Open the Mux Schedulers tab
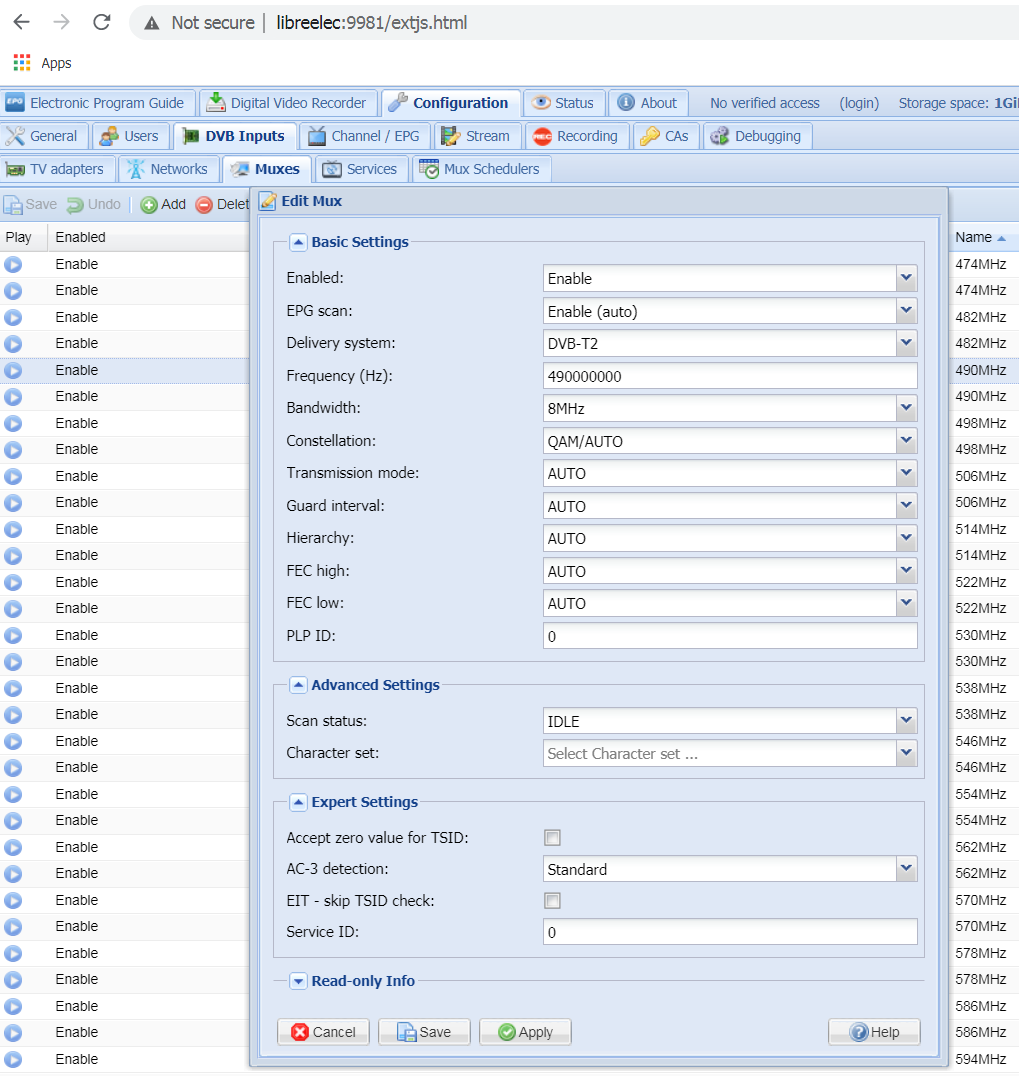Viewport: 1019px width, 1076px height. point(480,169)
